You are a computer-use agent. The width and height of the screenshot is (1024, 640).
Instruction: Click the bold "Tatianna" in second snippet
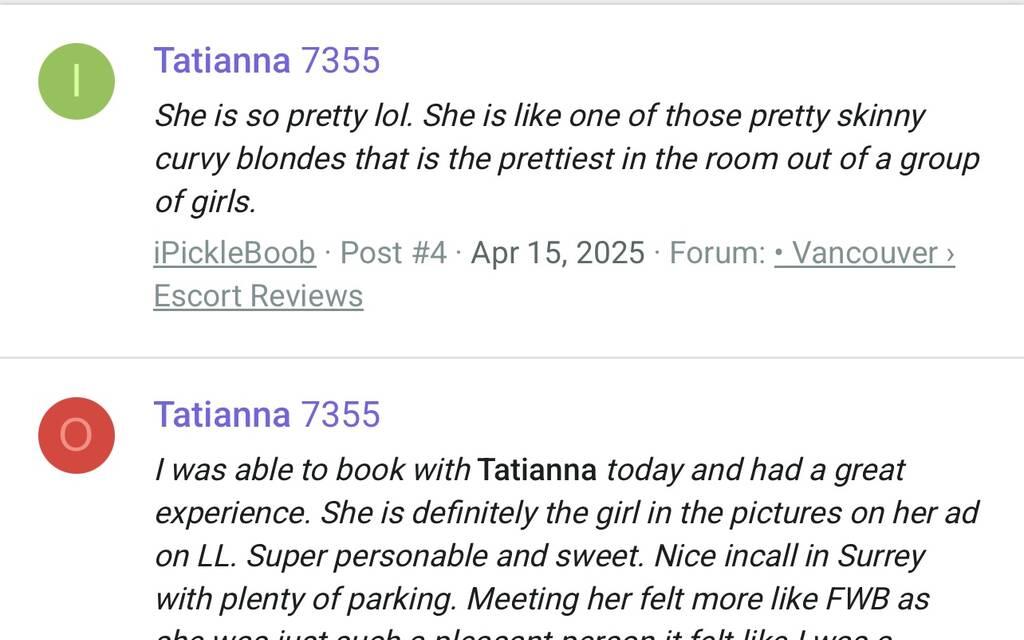pos(537,469)
